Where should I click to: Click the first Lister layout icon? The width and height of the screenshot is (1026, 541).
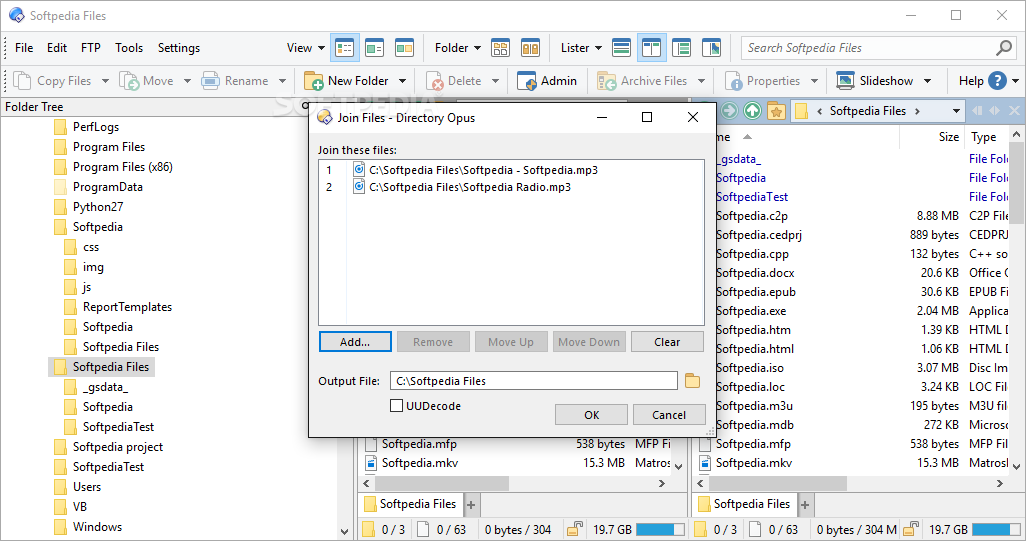click(x=621, y=48)
